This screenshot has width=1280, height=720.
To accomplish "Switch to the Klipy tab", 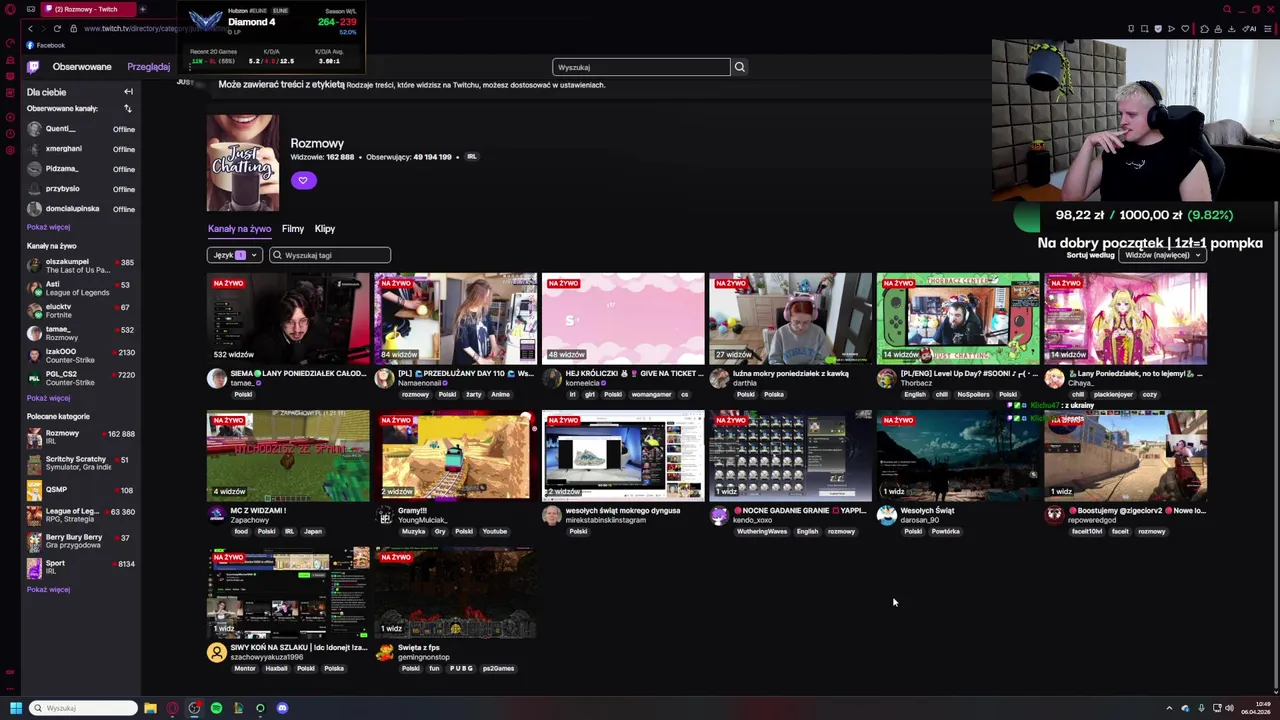I will 325,229.
